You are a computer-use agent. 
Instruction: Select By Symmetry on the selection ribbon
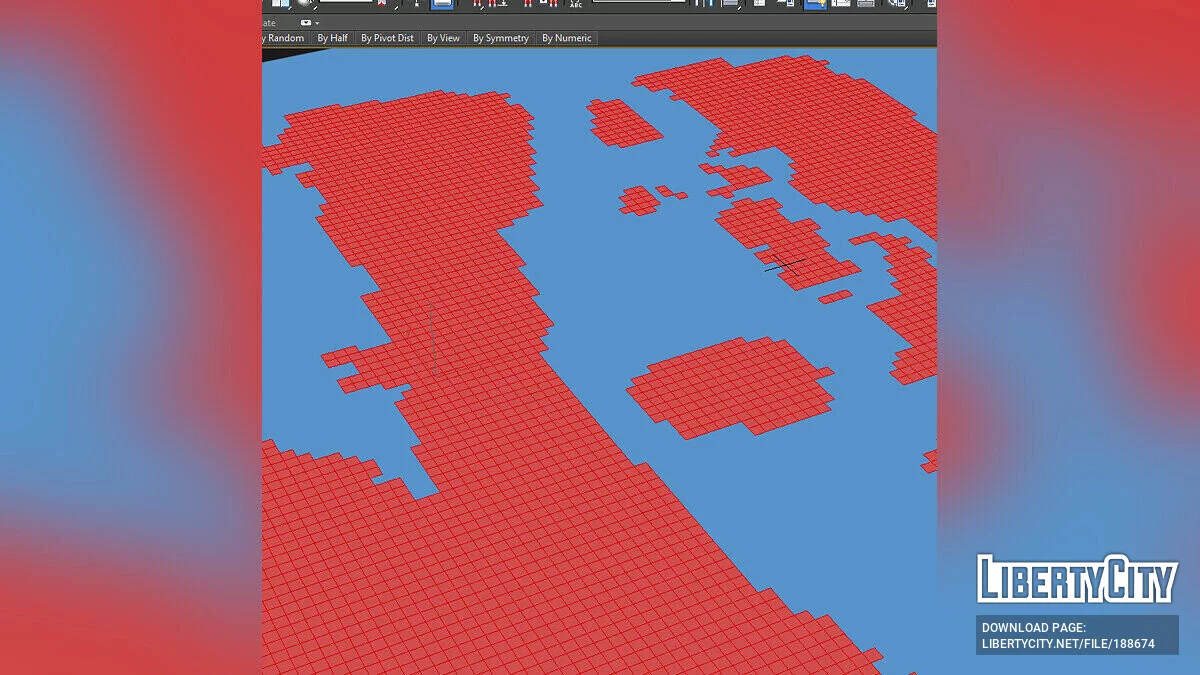click(x=501, y=37)
